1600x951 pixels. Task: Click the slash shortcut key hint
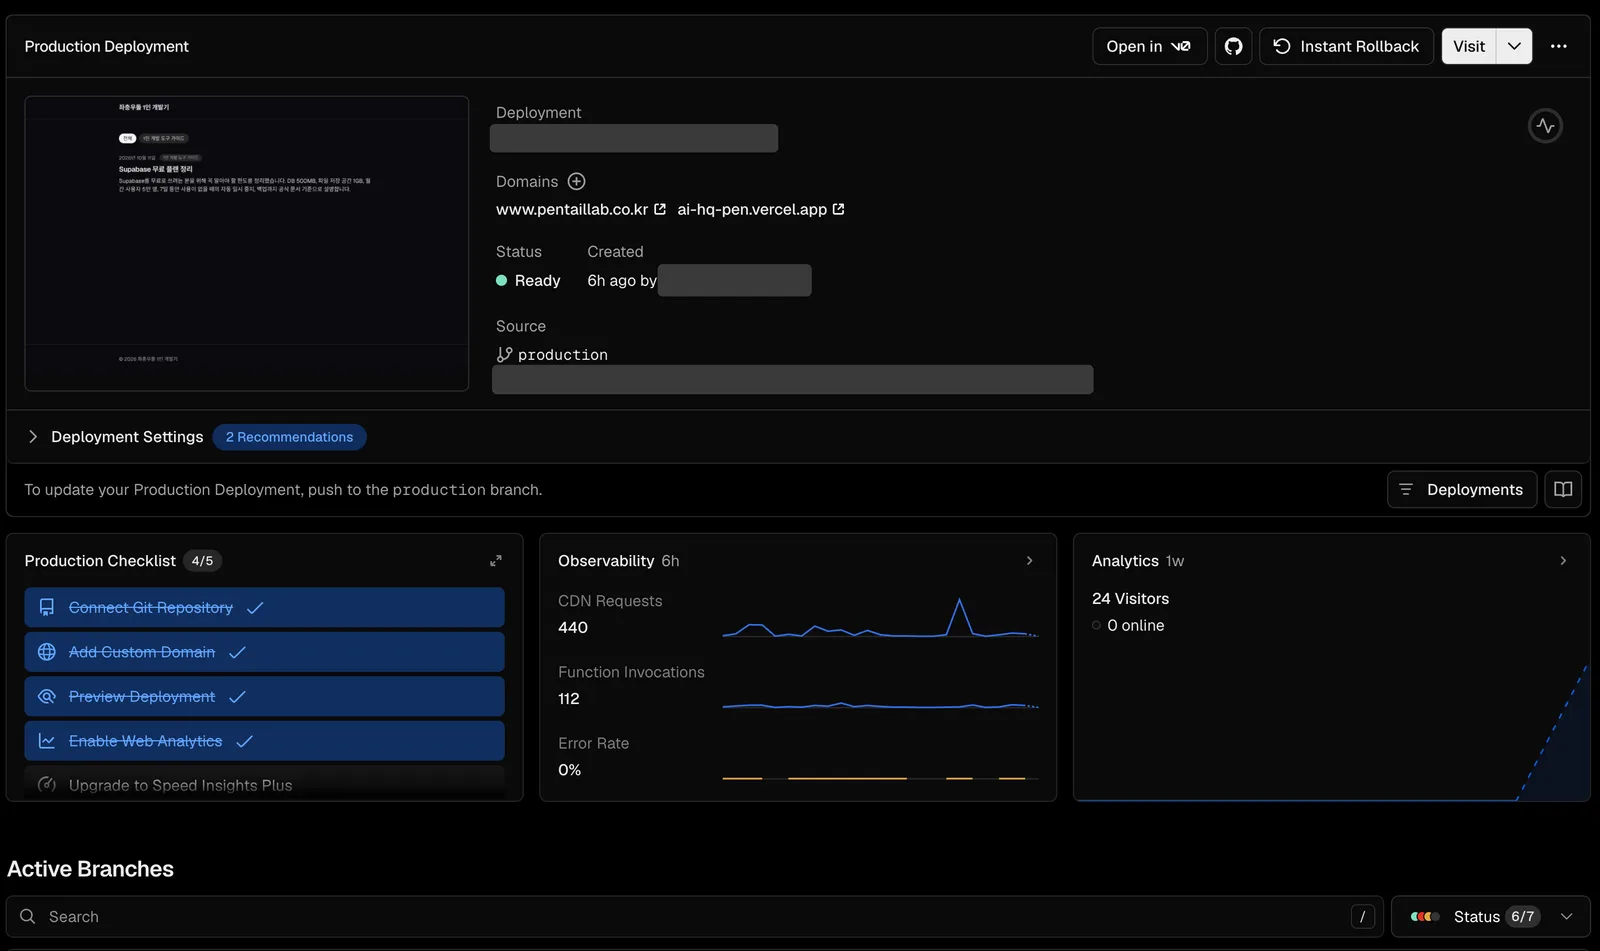coord(1362,917)
